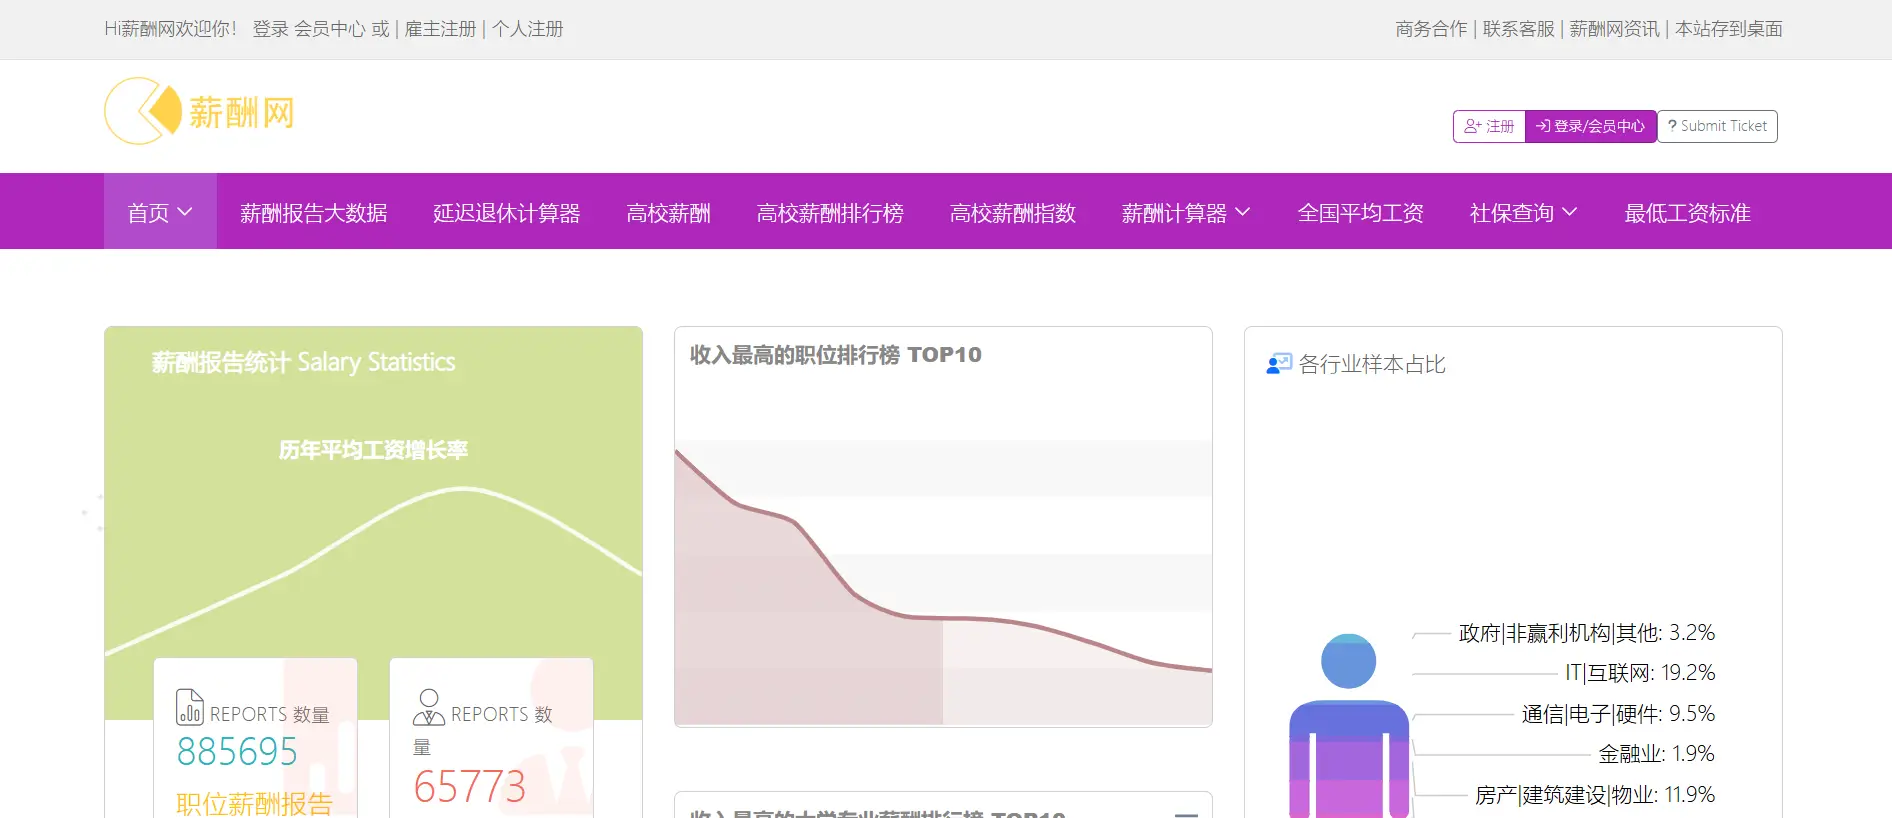The width and height of the screenshot is (1892, 818).
Task: Click the Submit Ticket button
Action: (x=1717, y=126)
